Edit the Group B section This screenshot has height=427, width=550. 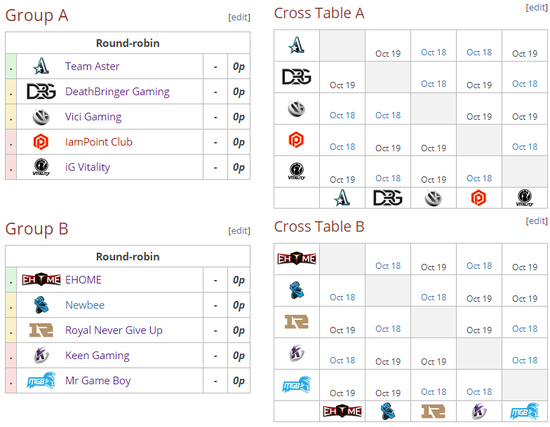pyautogui.click(x=239, y=231)
